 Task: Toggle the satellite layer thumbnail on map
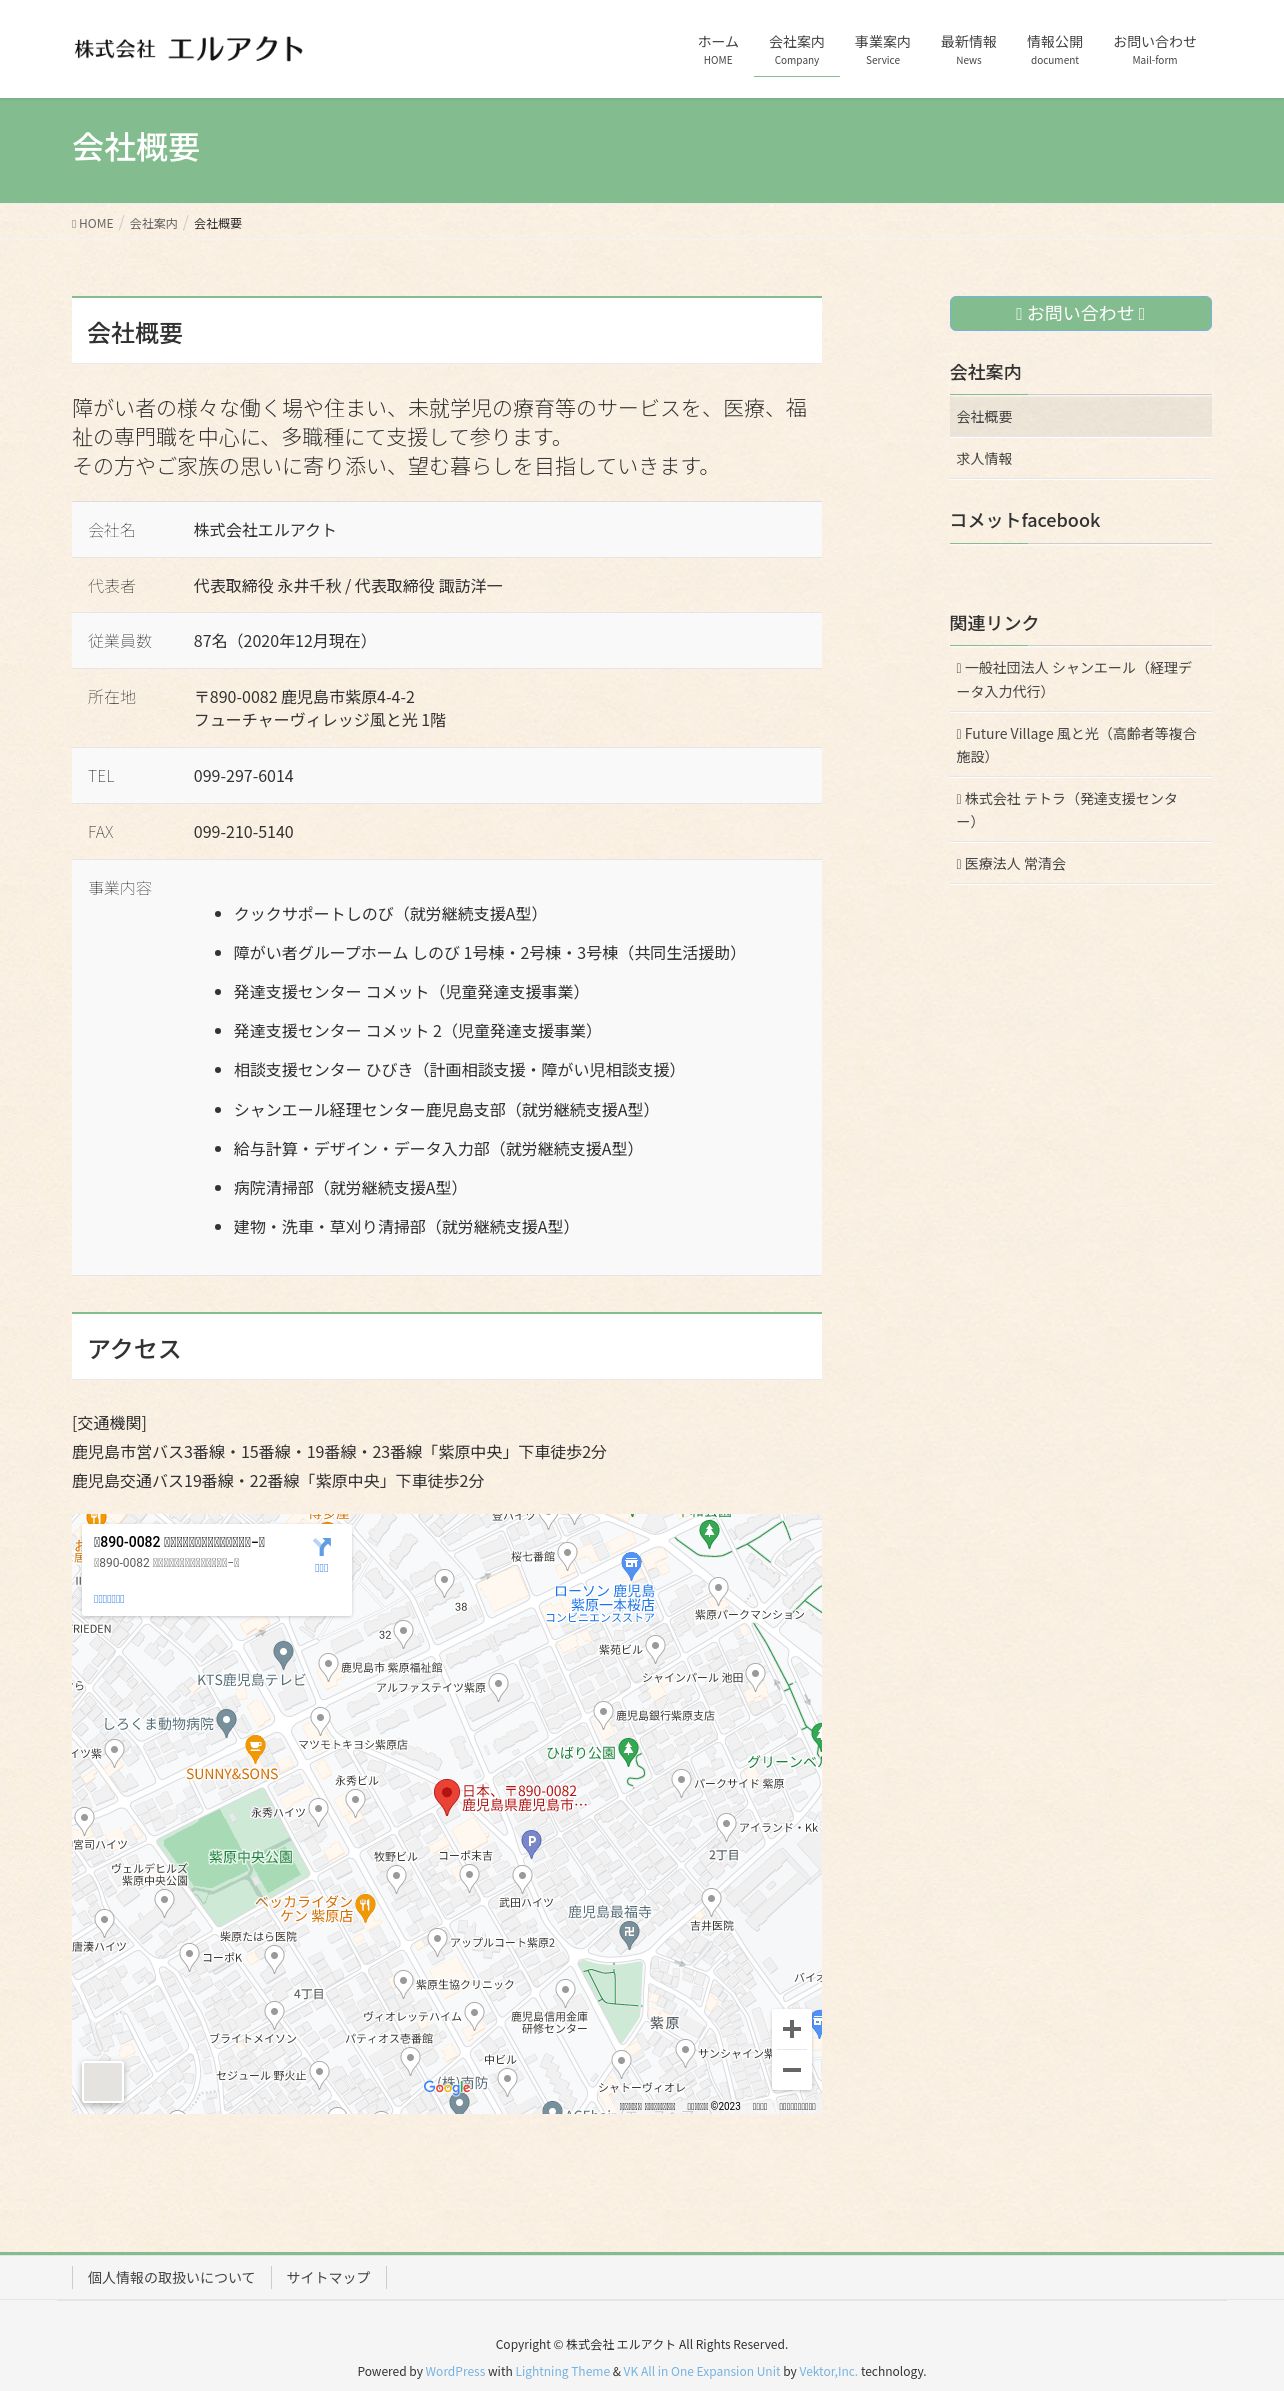point(102,2081)
